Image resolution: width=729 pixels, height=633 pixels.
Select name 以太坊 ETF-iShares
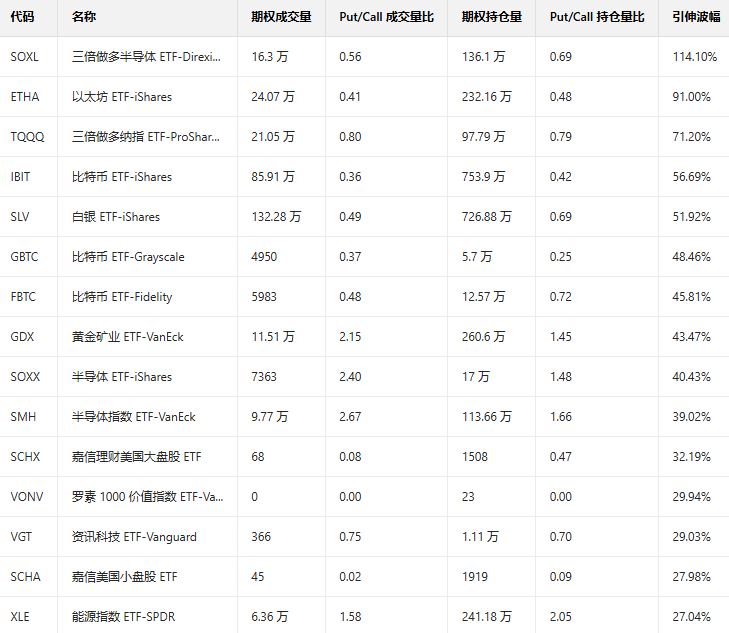click(x=122, y=97)
